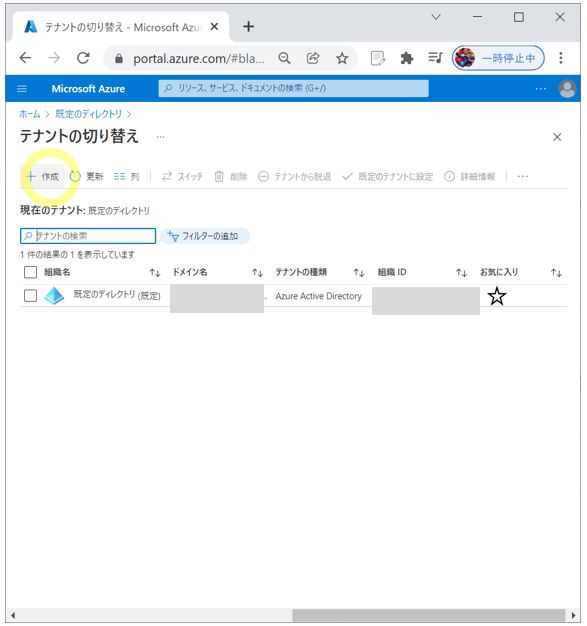Open 既定のディレクトリ (既定) tenant name
Viewport: 587px width, 626px height.
click(117, 295)
